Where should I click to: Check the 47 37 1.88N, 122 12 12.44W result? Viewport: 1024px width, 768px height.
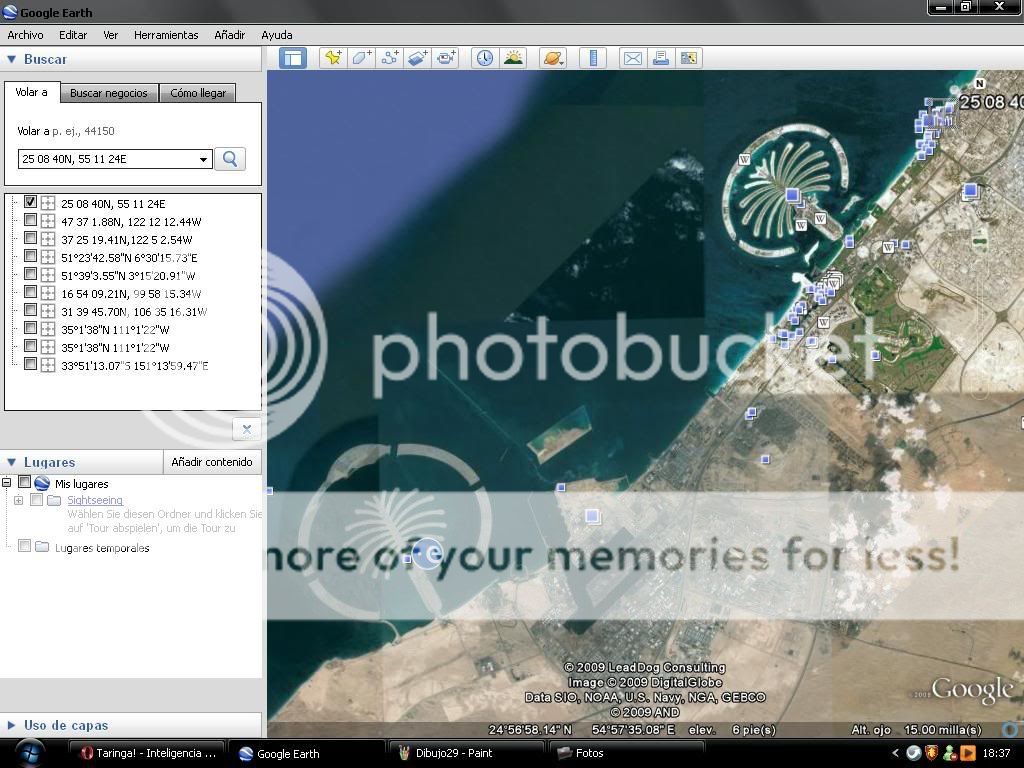point(30,220)
